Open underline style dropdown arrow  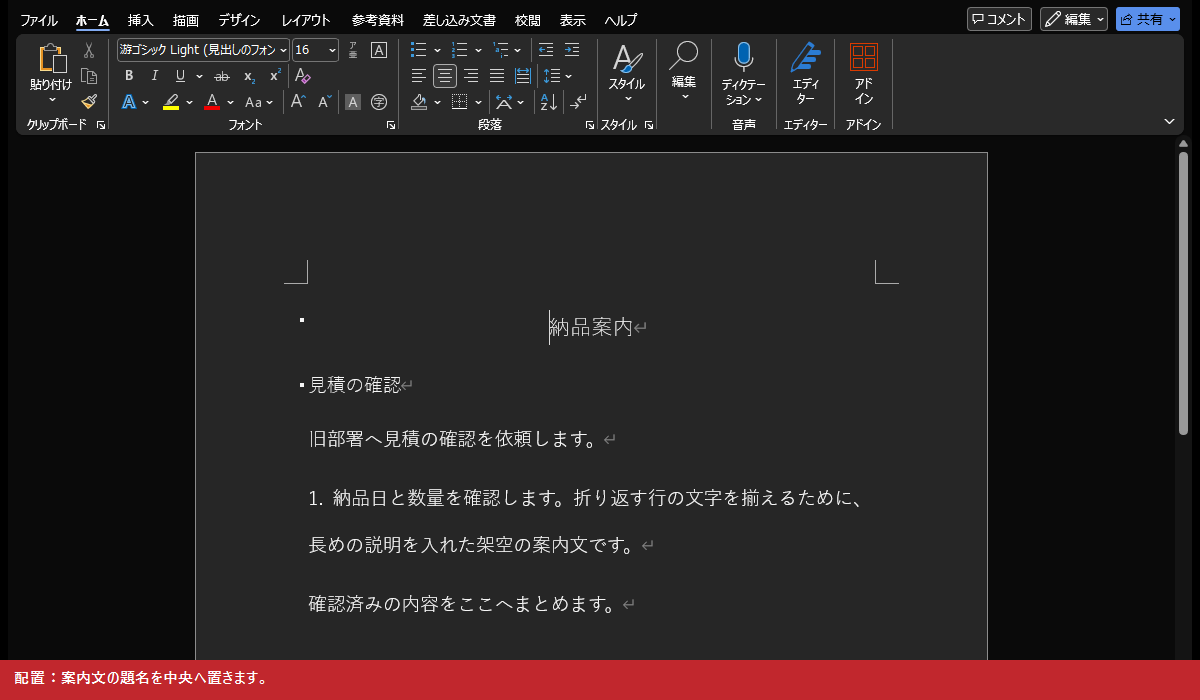[x=199, y=76]
